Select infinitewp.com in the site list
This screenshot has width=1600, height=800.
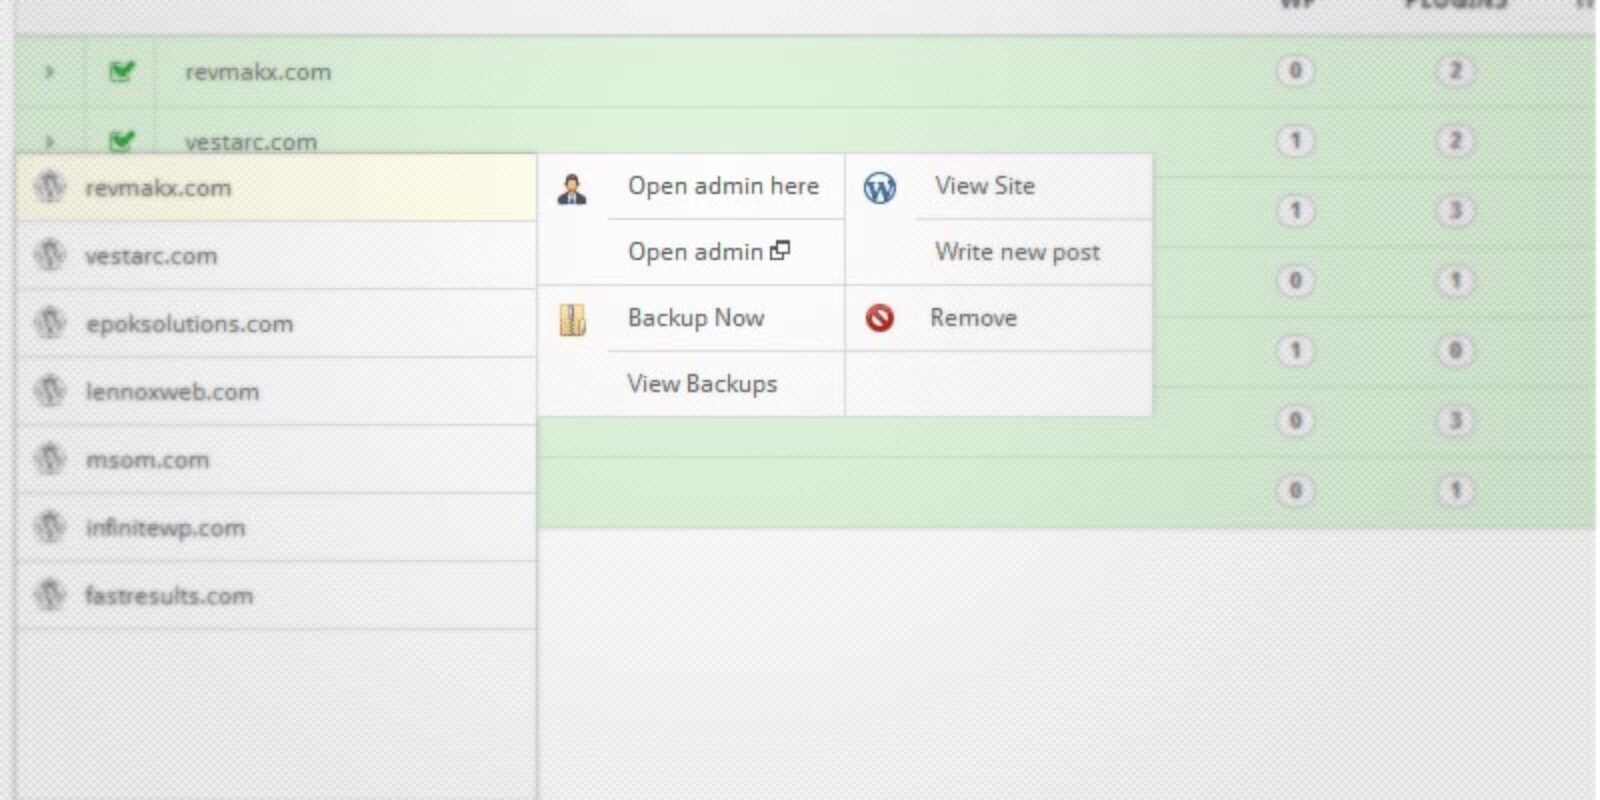[276, 528]
